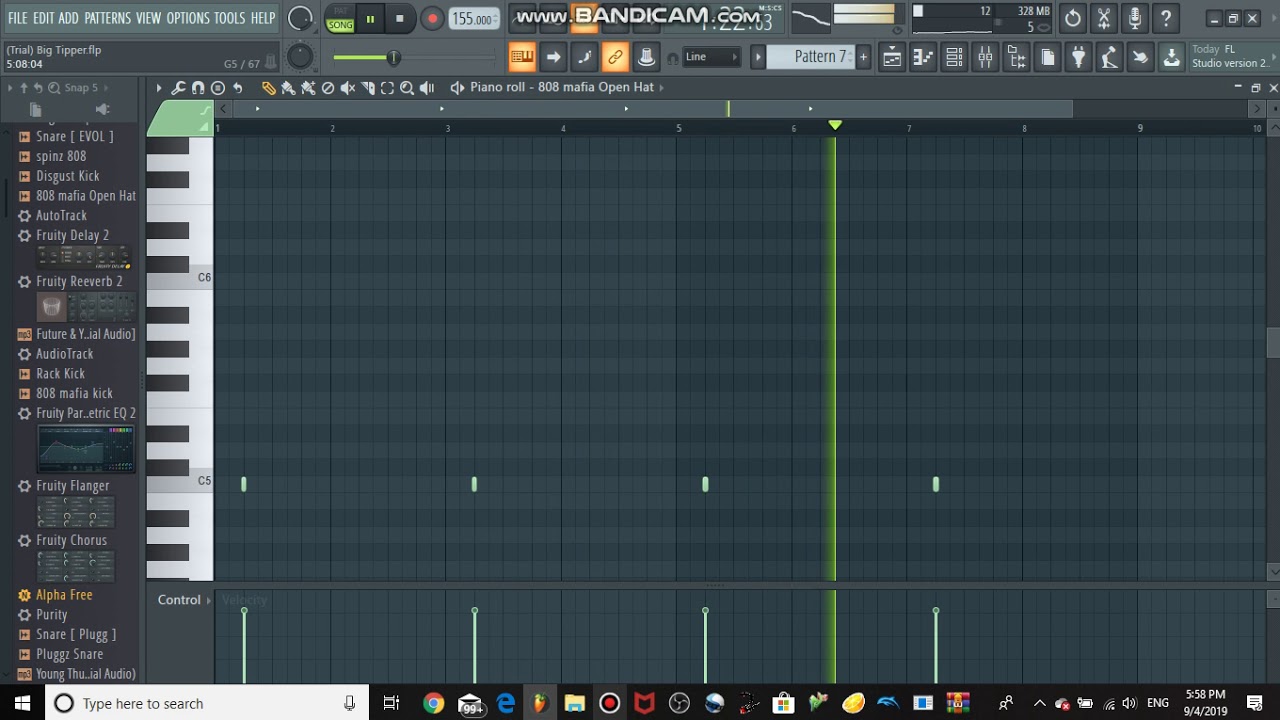Screen dimensions: 1280x720
Task: Expand the pattern selector left arrow menu
Action: [x=758, y=57]
